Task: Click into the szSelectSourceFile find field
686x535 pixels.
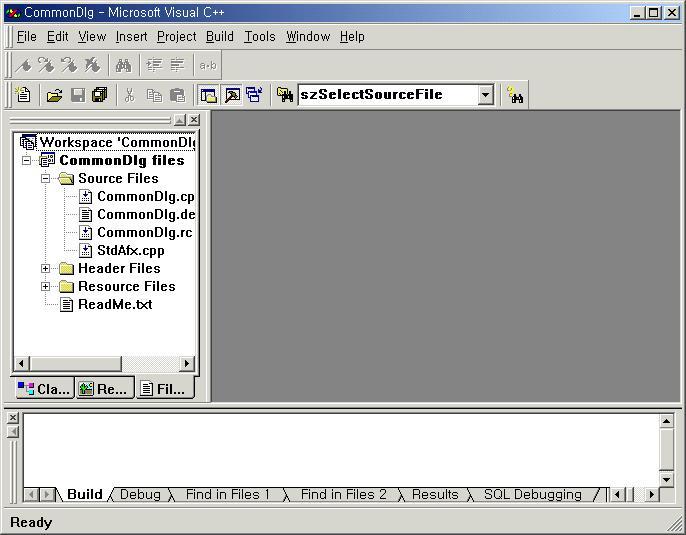Action: (x=388, y=94)
